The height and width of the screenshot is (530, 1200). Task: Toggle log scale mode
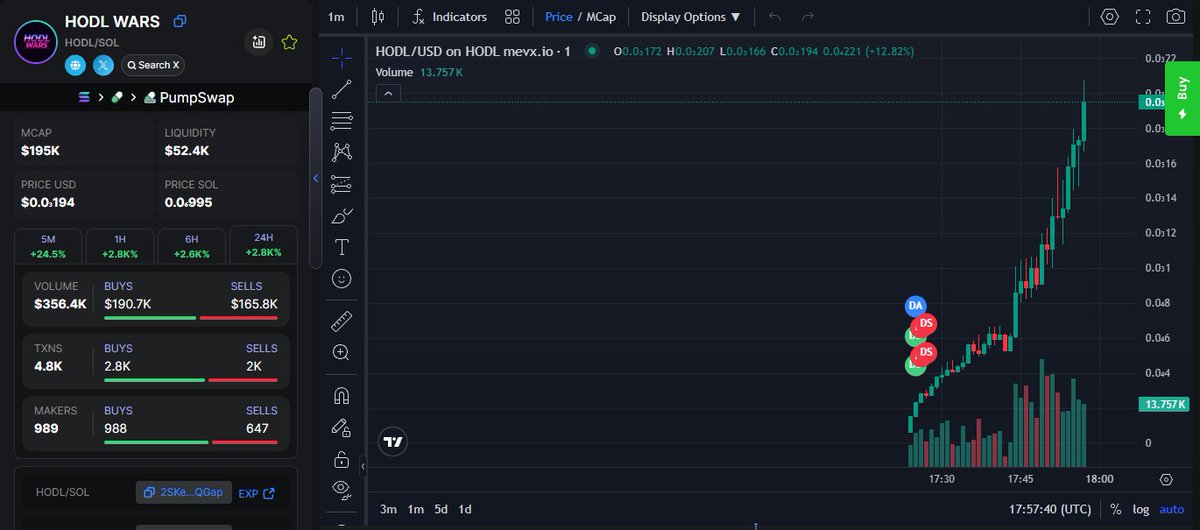1142,509
